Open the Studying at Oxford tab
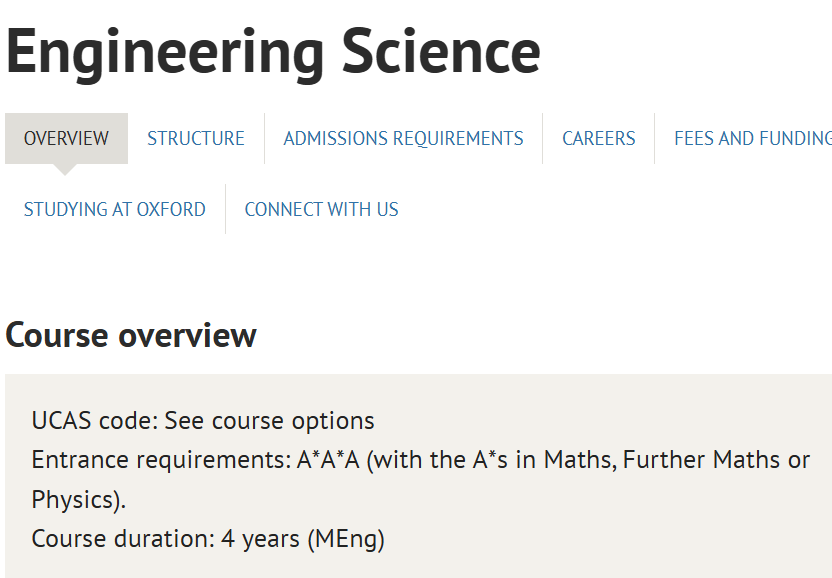 coord(115,209)
